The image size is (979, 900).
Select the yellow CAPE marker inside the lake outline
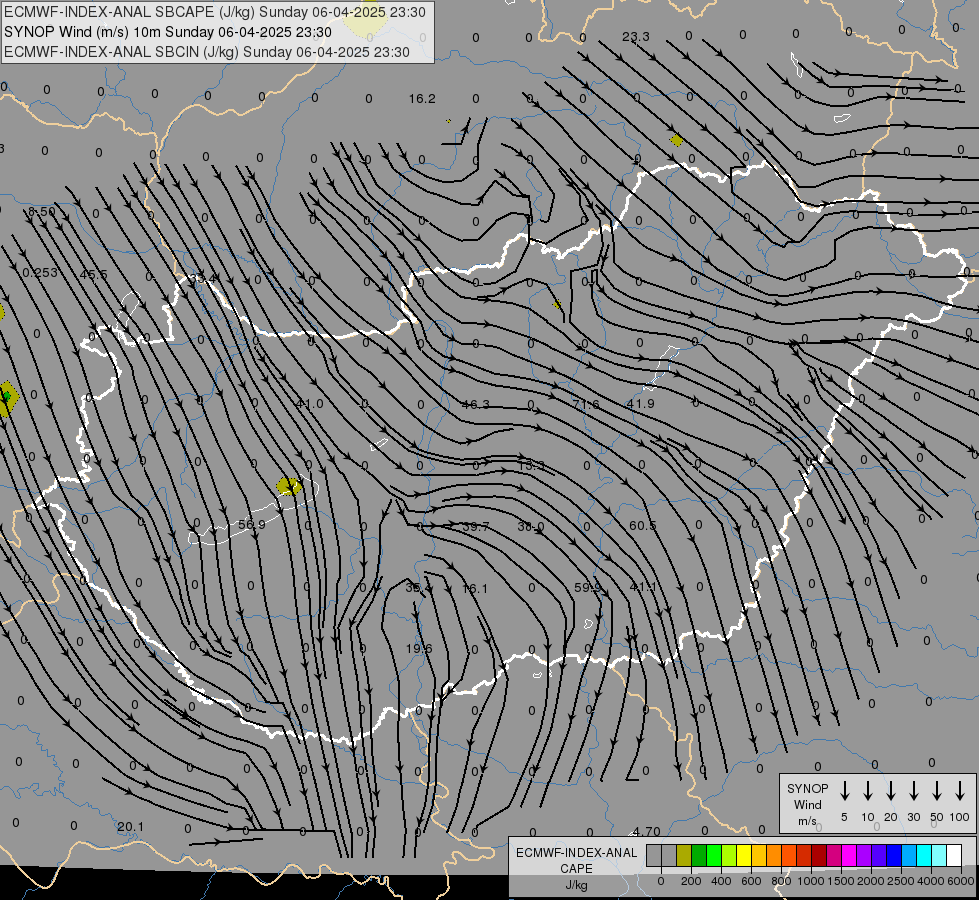289,486
